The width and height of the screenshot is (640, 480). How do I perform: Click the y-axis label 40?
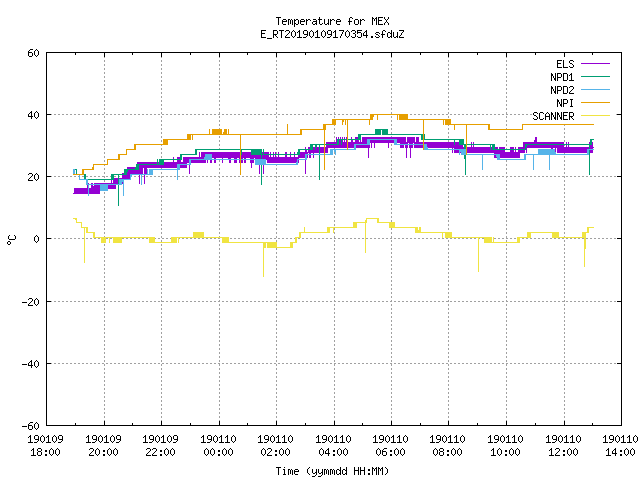33,115
